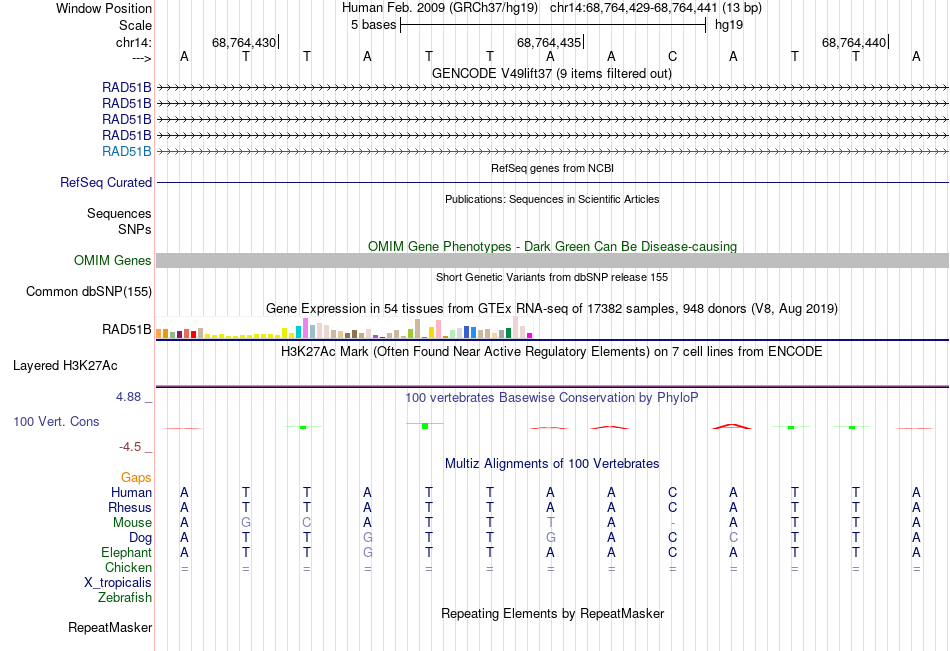The width and height of the screenshot is (950, 651).
Task: Open the OMIM Genes track label
Action: [x=113, y=261]
